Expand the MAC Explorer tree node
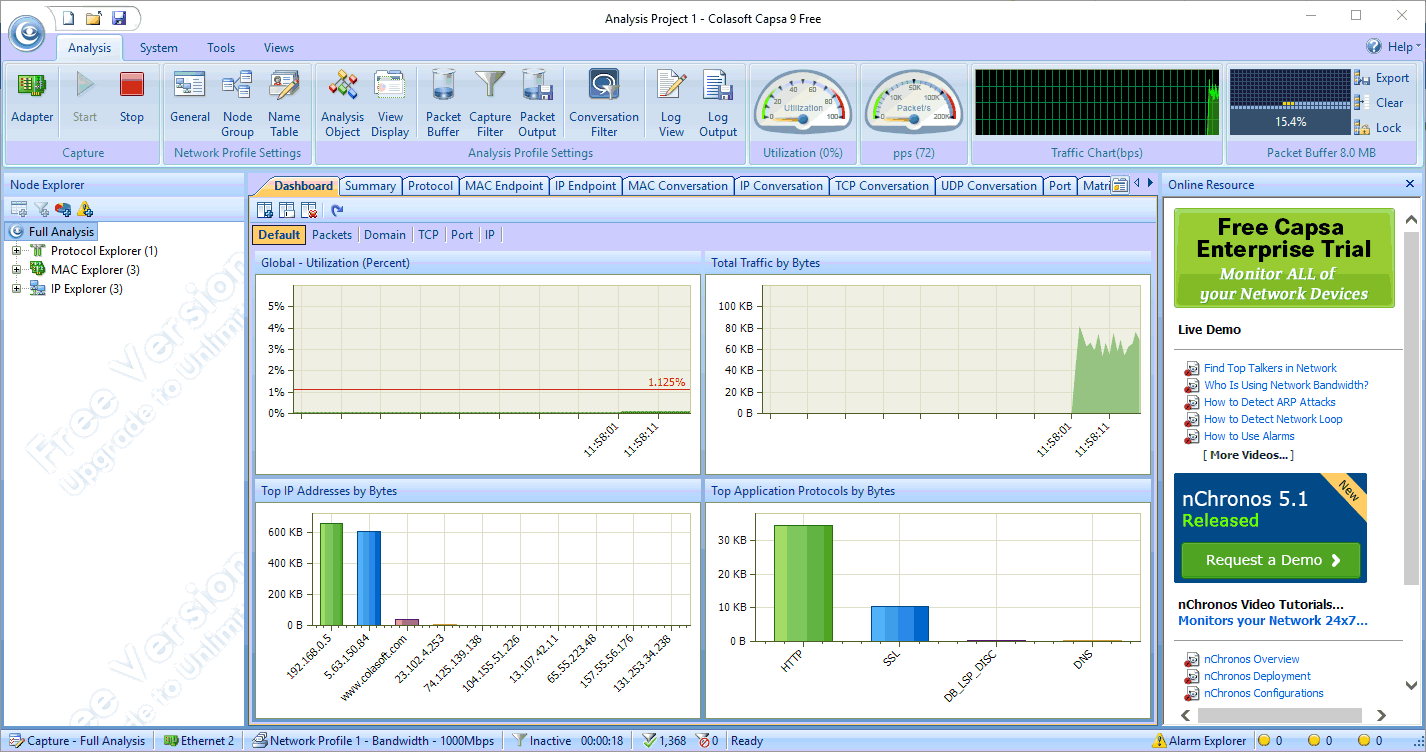 coord(16,270)
